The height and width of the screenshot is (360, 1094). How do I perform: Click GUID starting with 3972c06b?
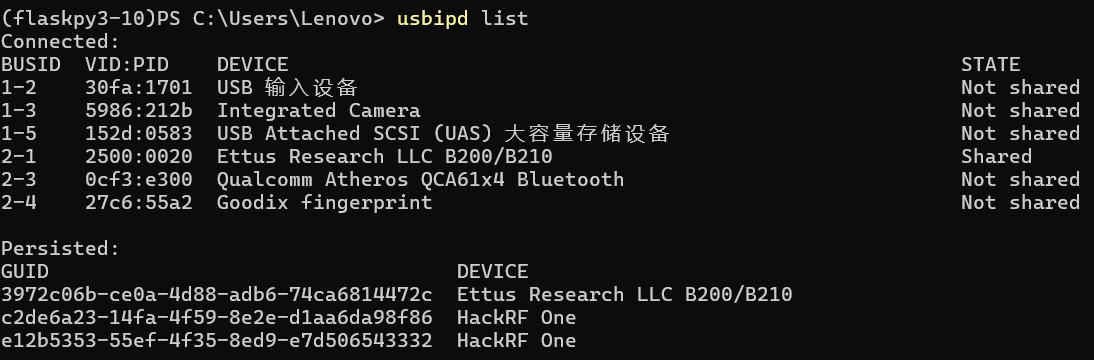point(216,294)
